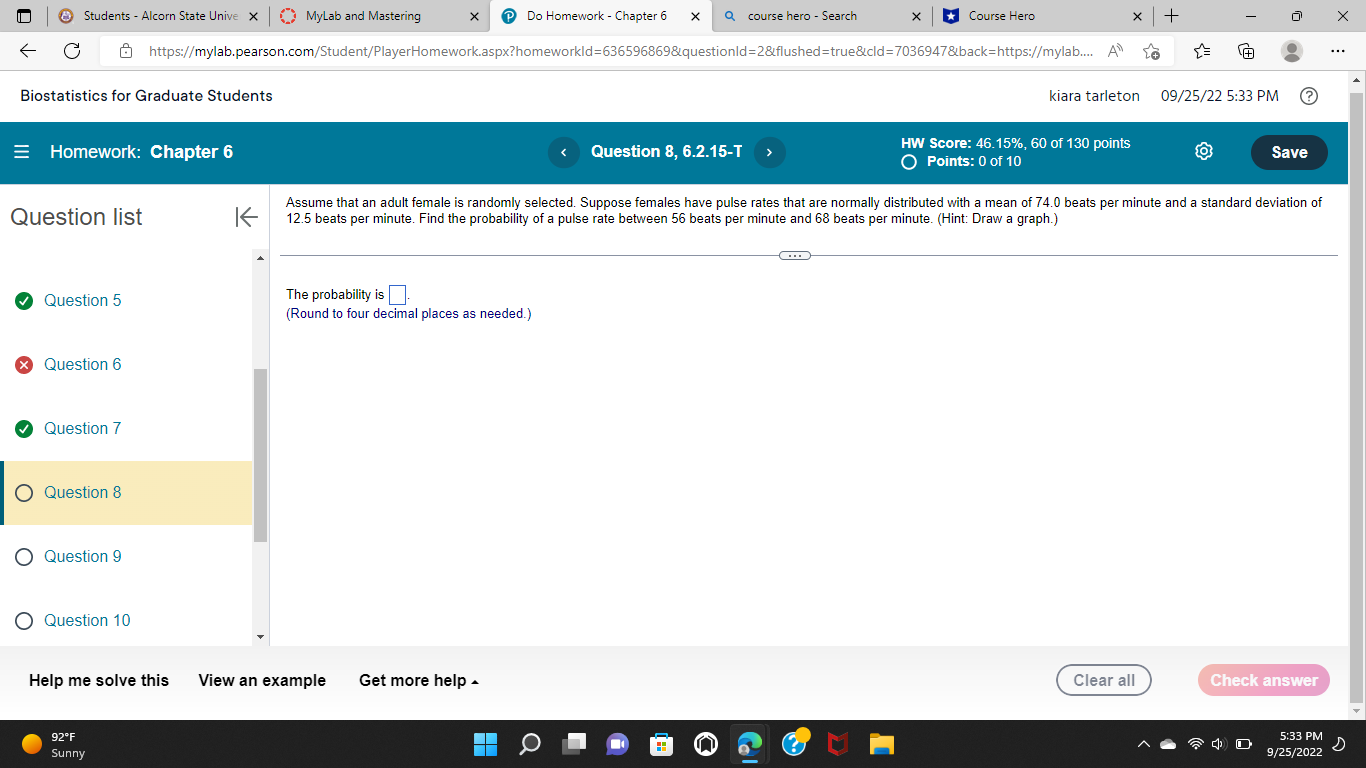
Task: Click the green checkmark on Question 5
Action: [24, 300]
